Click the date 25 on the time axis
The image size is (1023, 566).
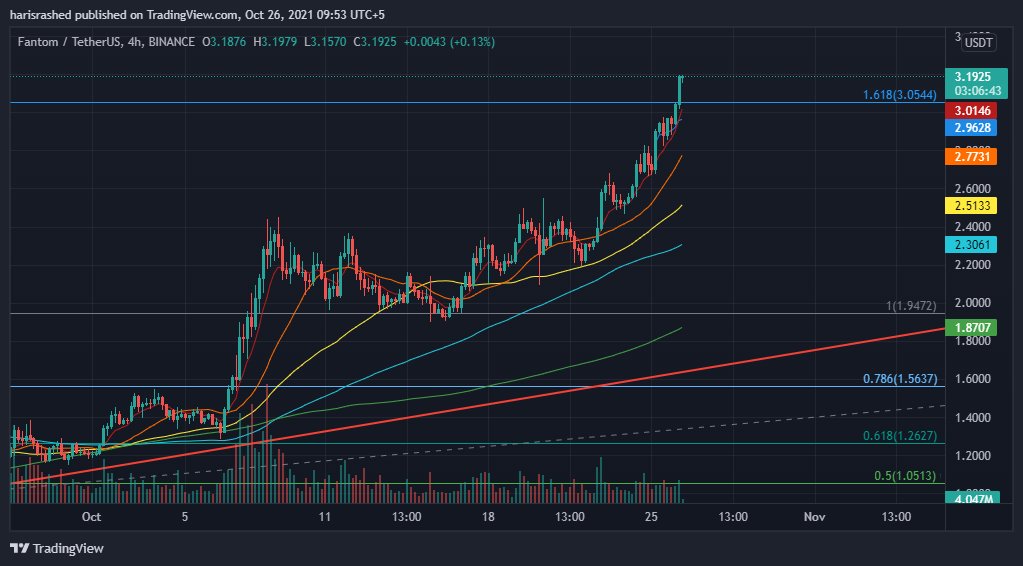pos(651,518)
